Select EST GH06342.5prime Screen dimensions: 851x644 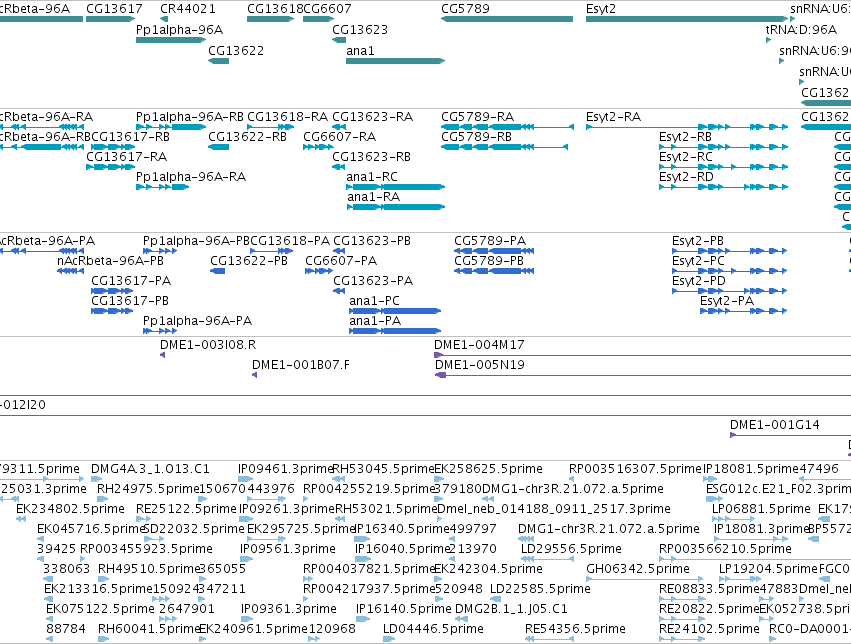point(644,579)
